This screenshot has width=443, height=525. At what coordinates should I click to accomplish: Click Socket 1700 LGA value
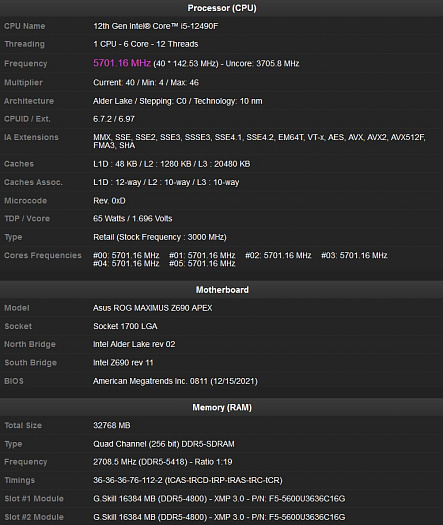[x=125, y=326]
